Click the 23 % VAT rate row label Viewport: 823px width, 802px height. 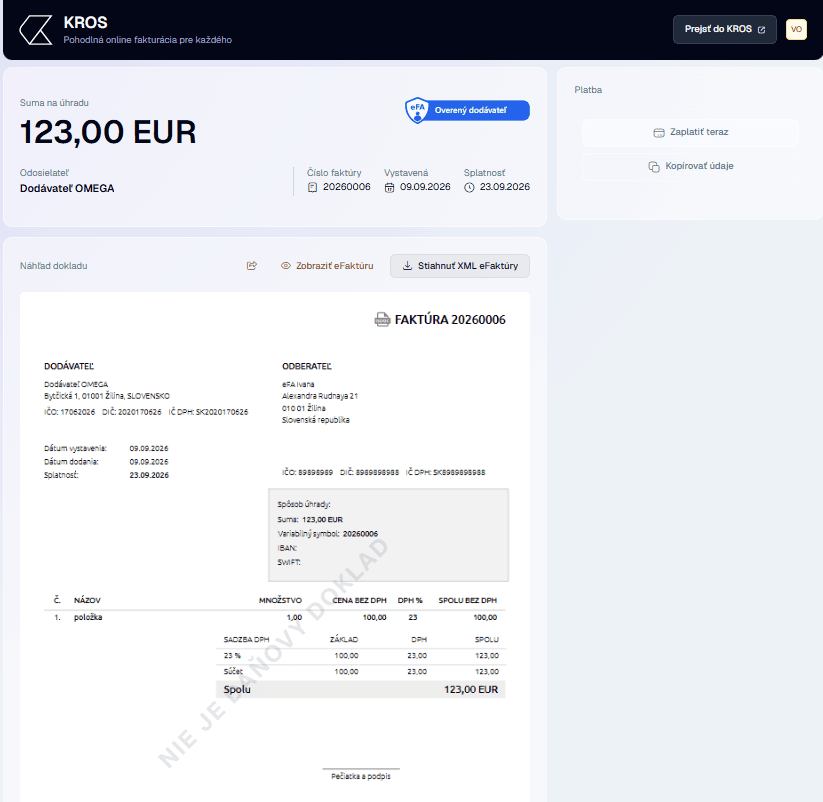coord(232,656)
